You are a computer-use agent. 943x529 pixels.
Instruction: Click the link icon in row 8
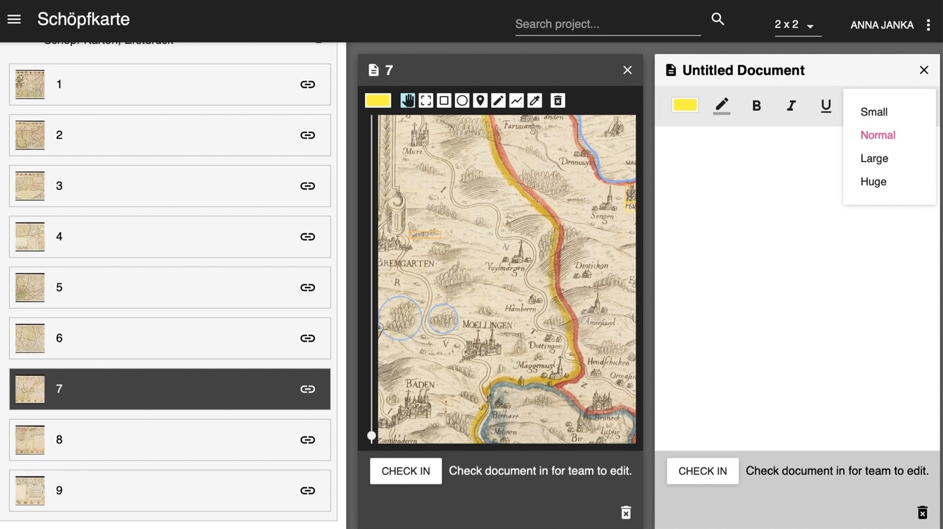(307, 440)
